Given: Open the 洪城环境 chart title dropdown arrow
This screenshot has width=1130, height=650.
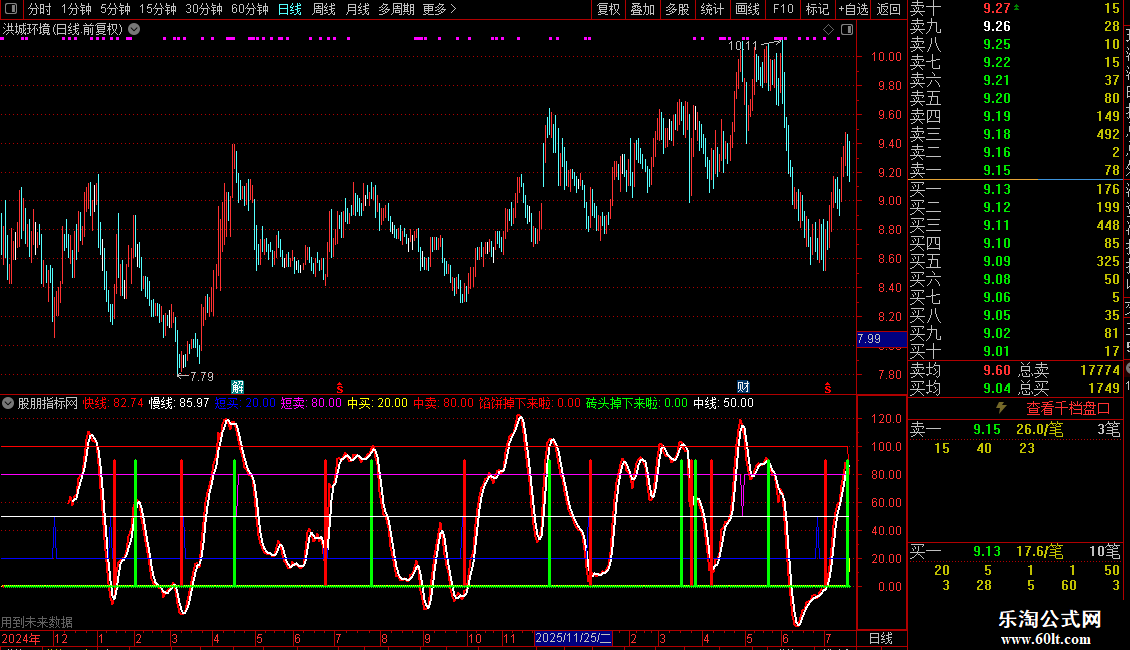Looking at the screenshot, I should 134,30.
